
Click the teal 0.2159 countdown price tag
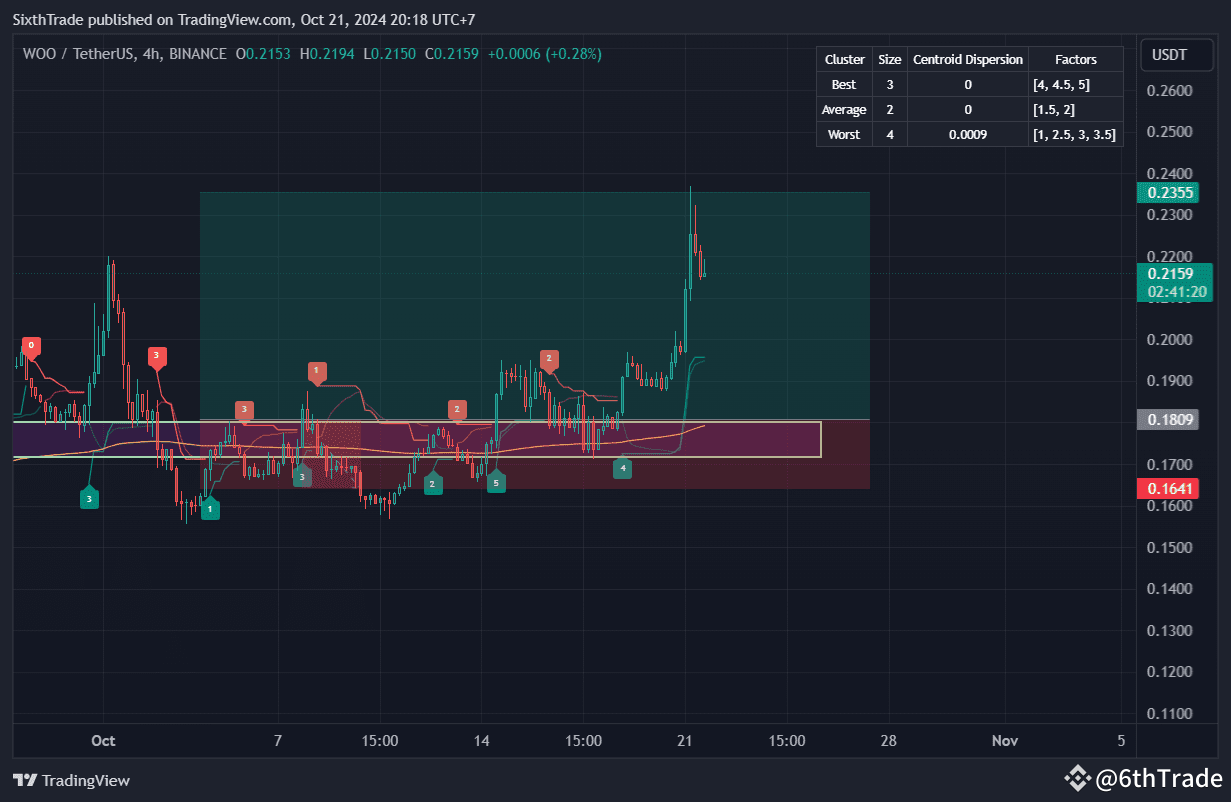1175,284
